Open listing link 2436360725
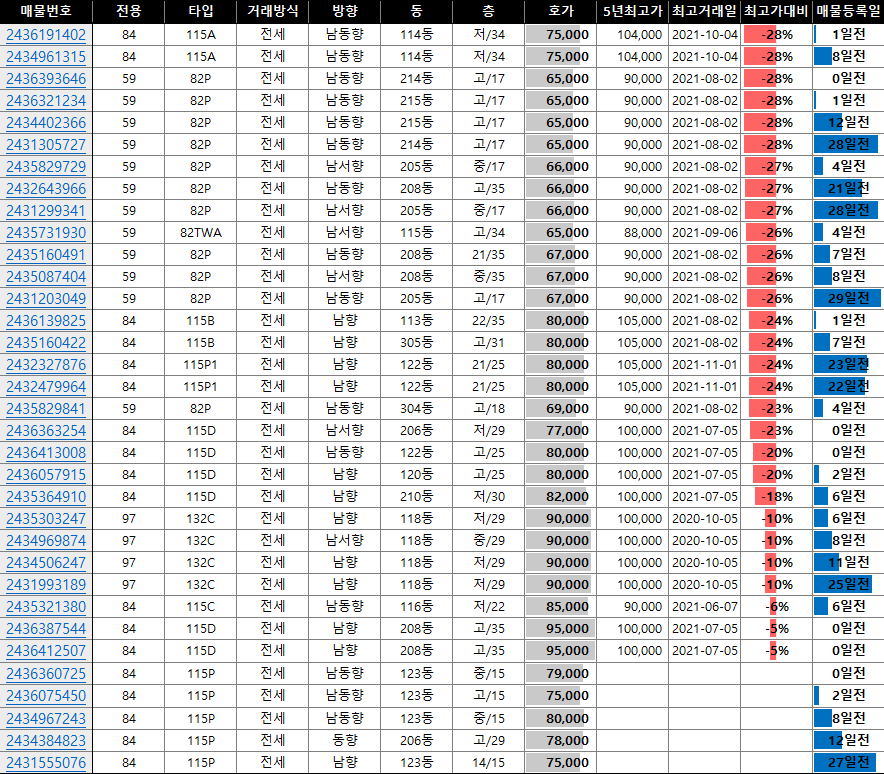This screenshot has height=774, width=884. pos(46,674)
